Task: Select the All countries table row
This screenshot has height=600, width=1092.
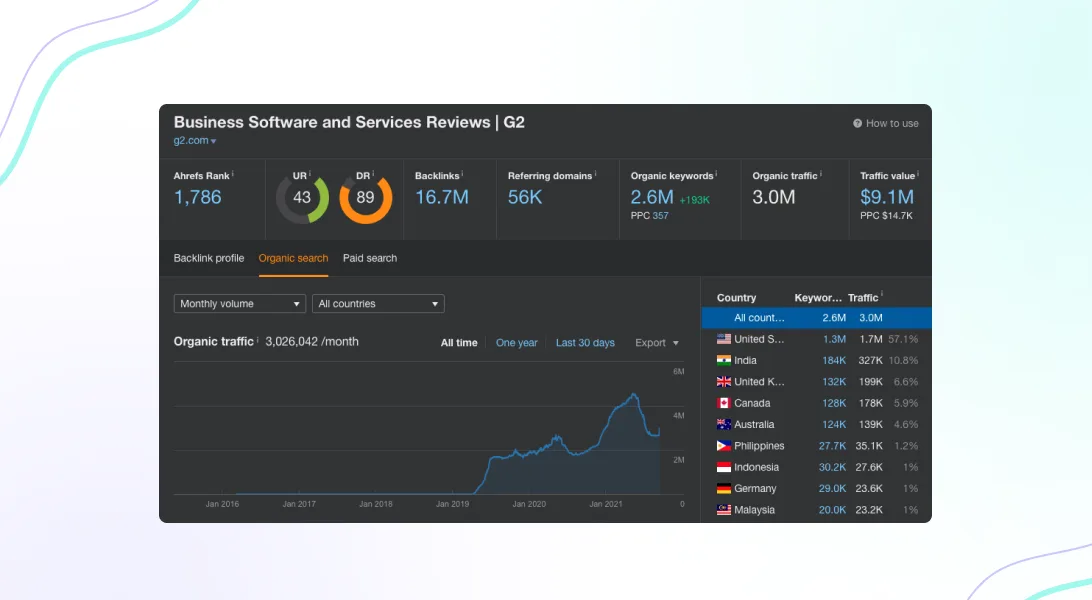Action: [816, 317]
